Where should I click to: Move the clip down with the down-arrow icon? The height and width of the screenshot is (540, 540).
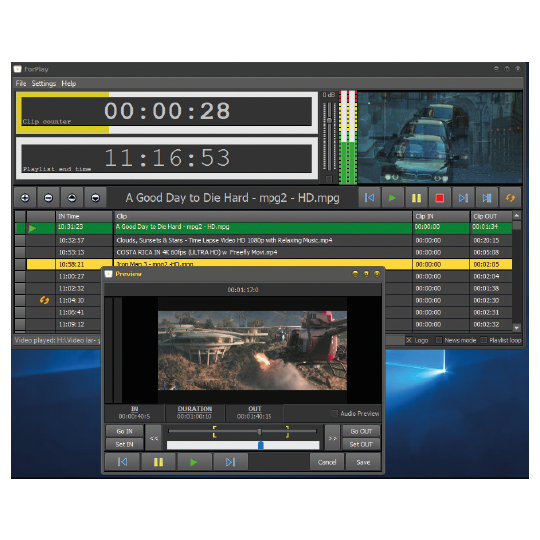coord(95,198)
